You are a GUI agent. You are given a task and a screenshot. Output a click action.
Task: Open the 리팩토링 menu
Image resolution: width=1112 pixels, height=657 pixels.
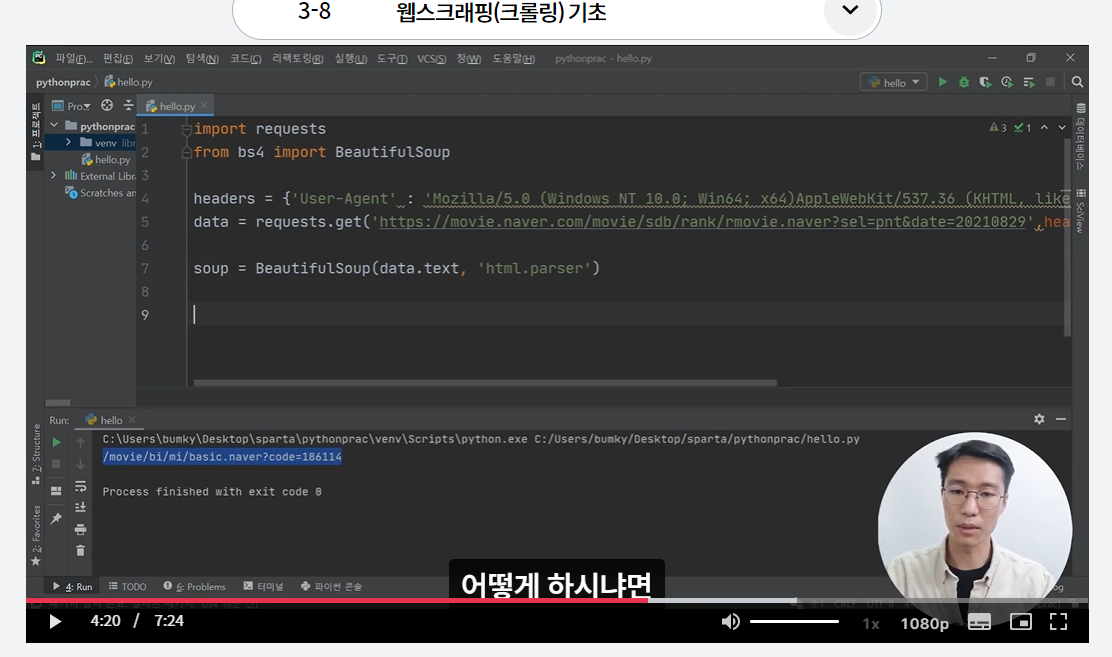click(x=297, y=58)
